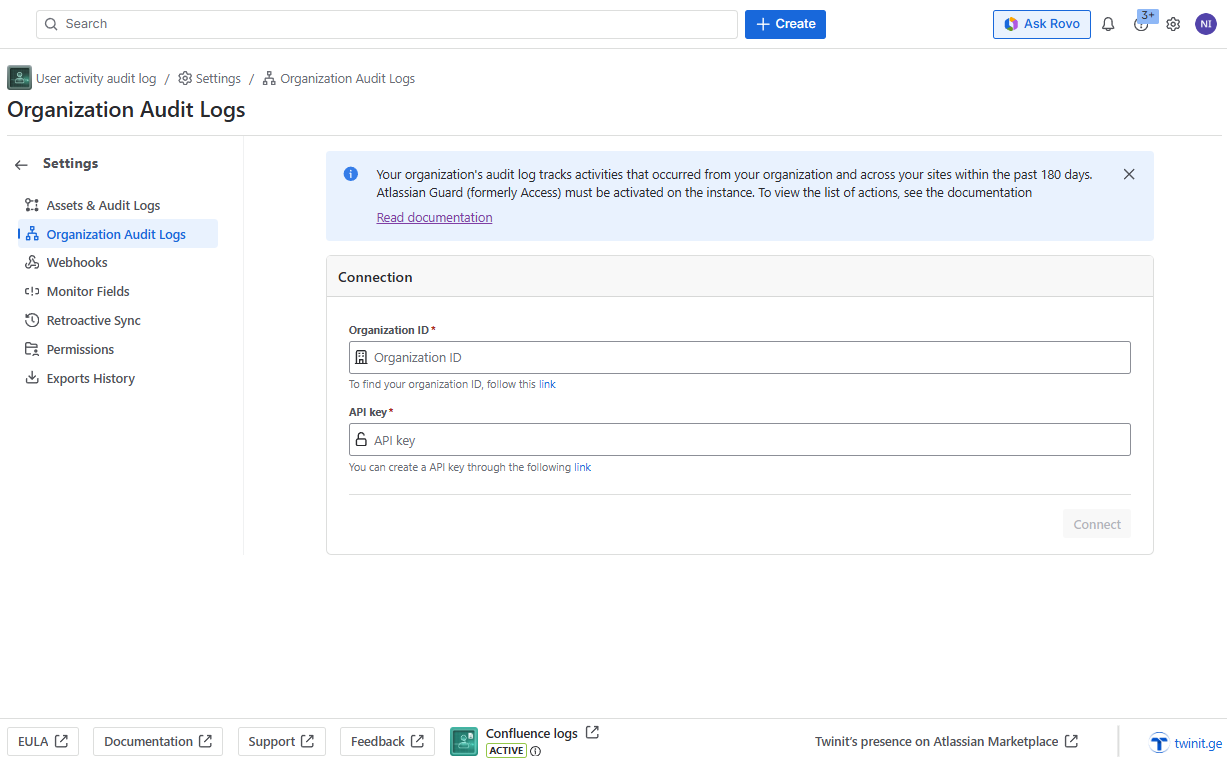Open the help icon with 3+ badge
Image resolution: width=1227 pixels, height=764 pixels.
point(1142,24)
